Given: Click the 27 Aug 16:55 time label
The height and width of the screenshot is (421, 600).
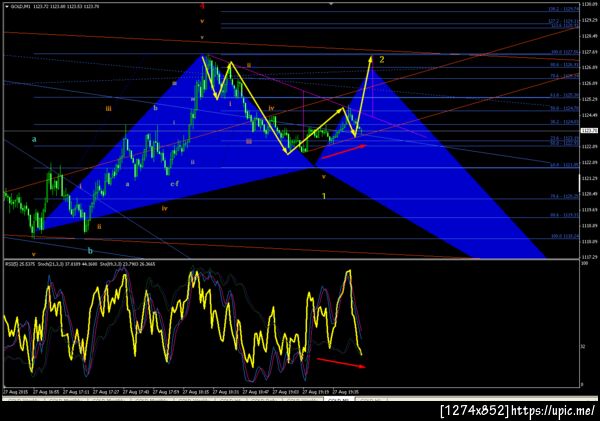Looking at the screenshot, I should click(x=46, y=392).
